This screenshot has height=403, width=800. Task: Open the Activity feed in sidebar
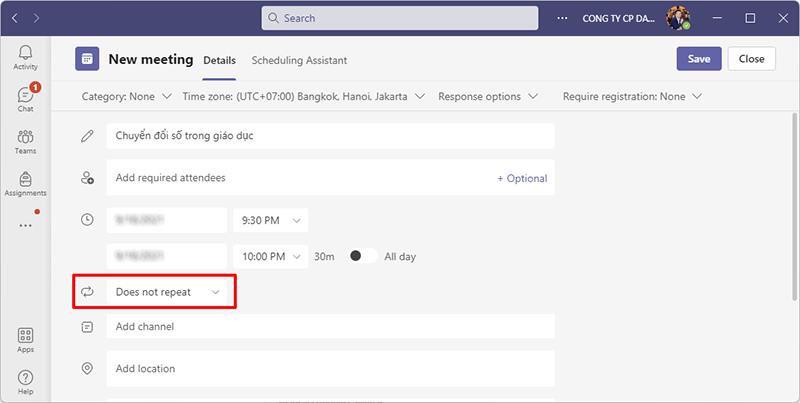(x=25, y=57)
